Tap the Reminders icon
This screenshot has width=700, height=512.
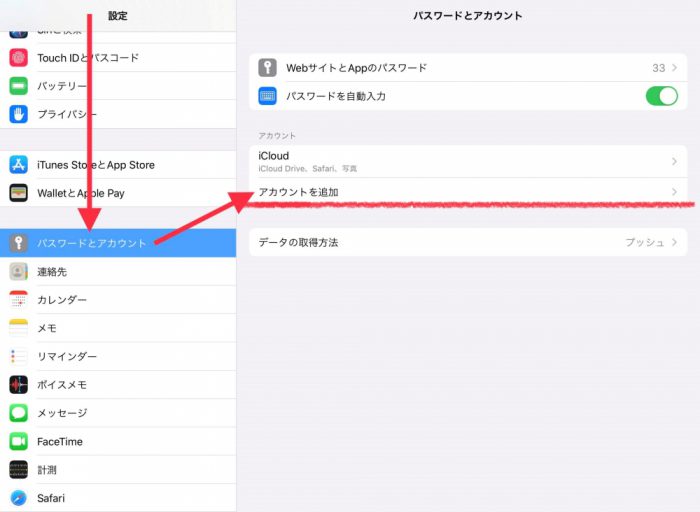[x=18, y=356]
